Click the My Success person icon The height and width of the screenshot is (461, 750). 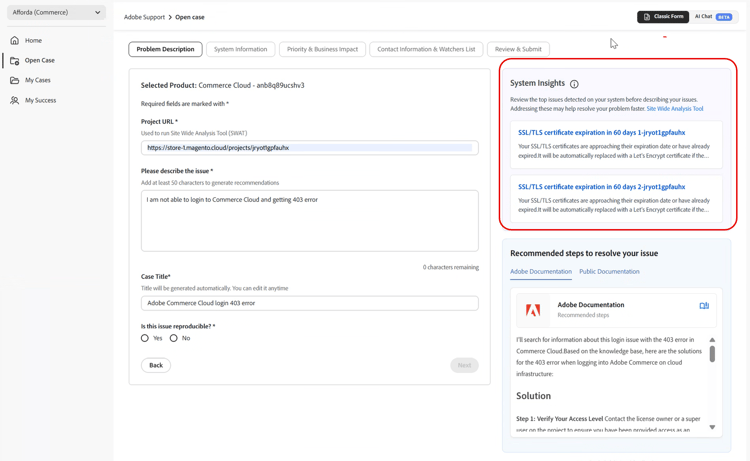pos(15,100)
